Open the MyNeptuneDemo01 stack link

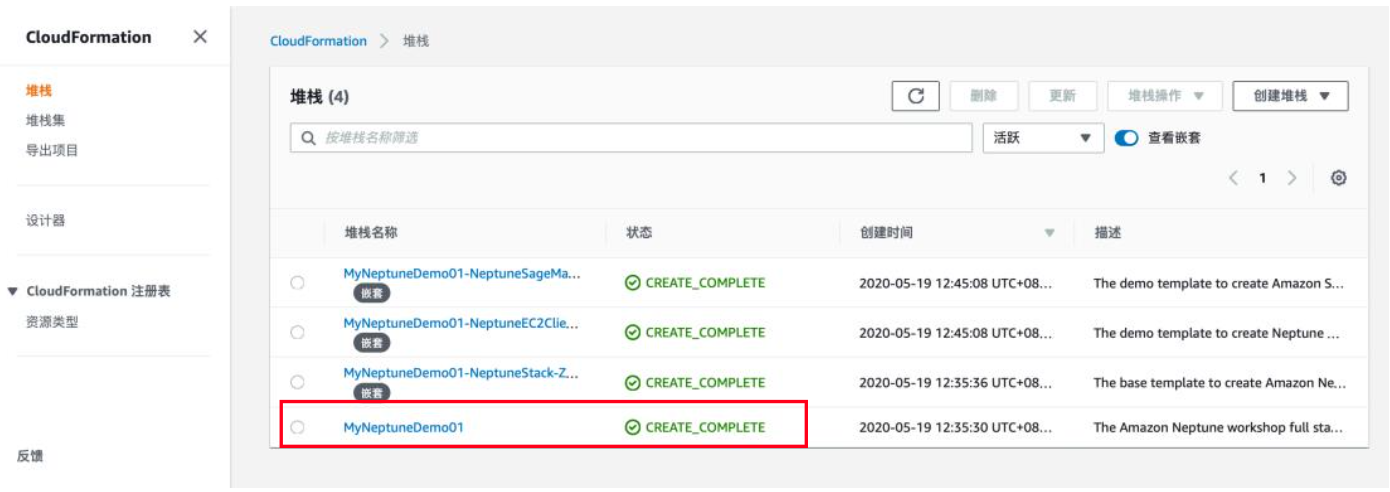404,427
